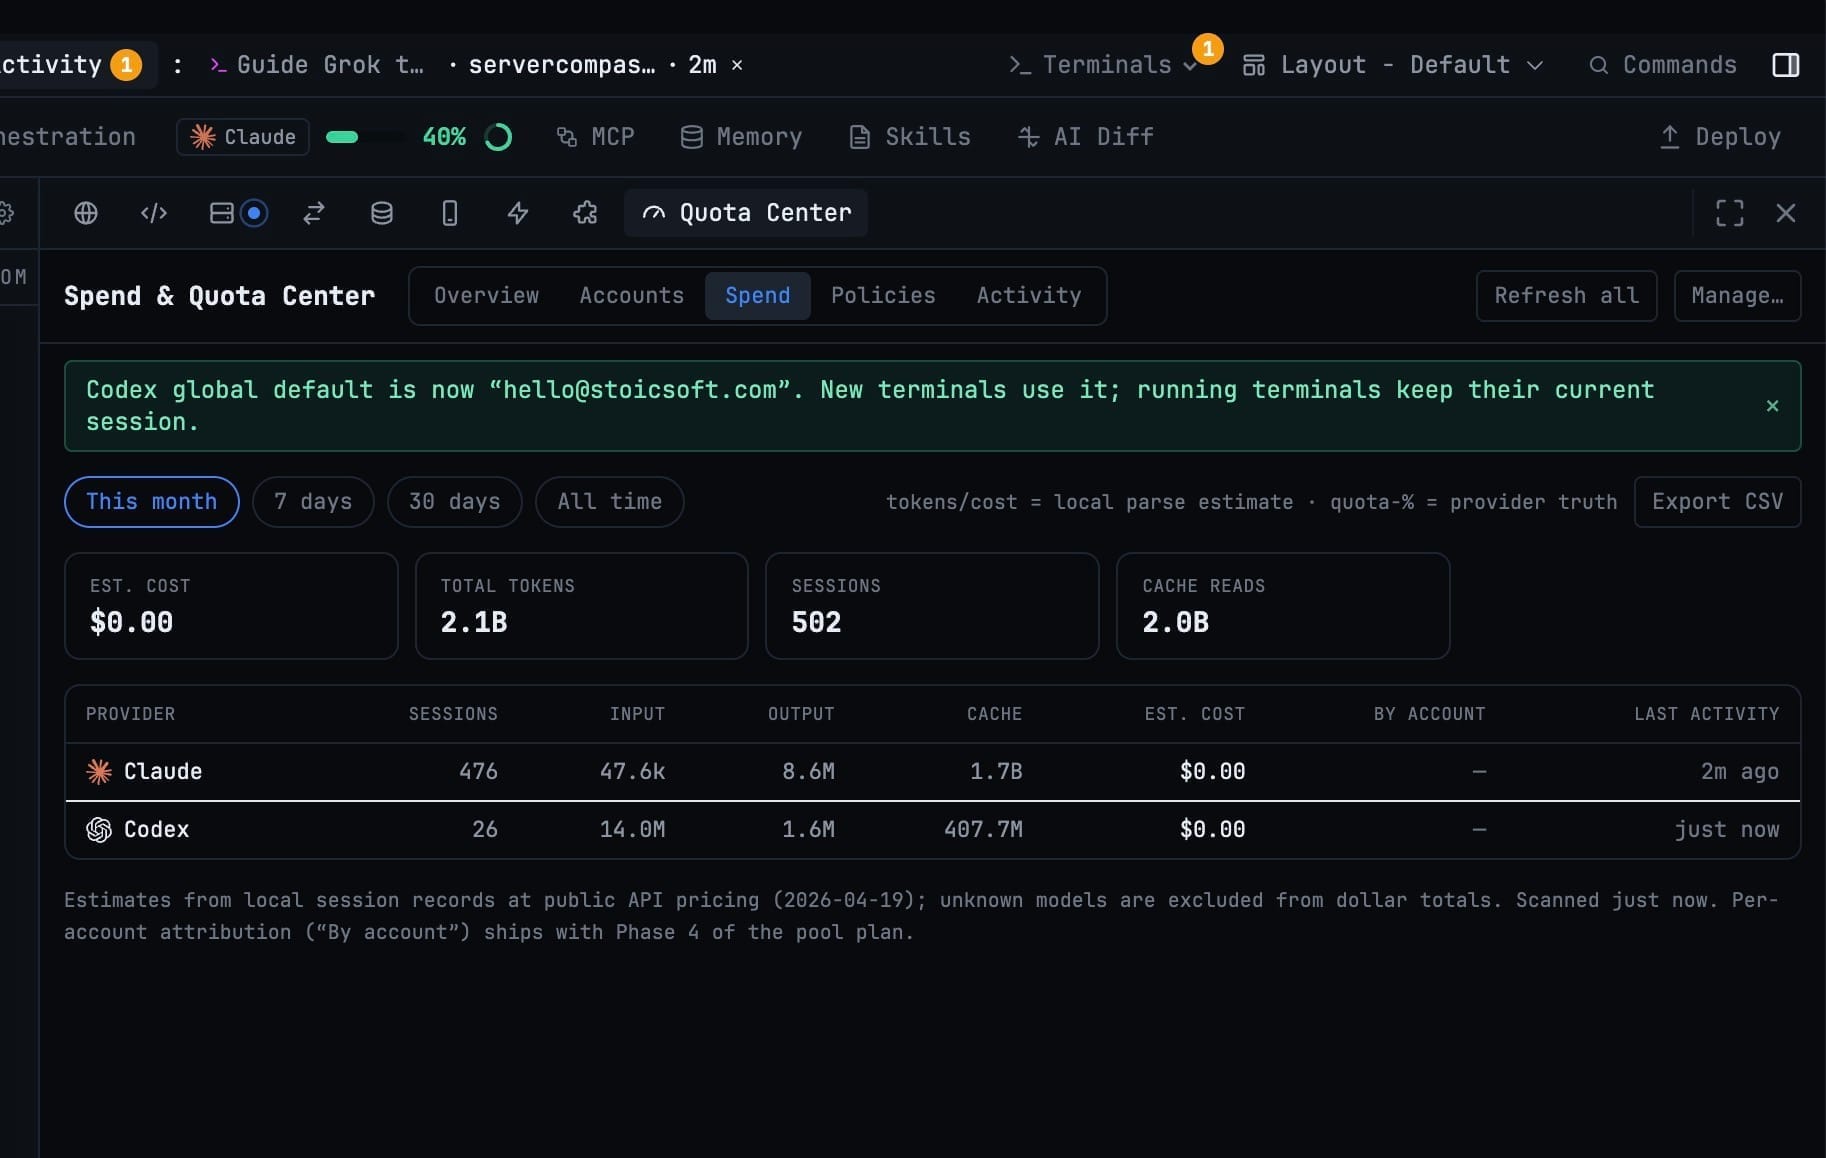Expand the Layout - Default dropdown chevron
The height and width of the screenshot is (1158, 1826).
(x=1535, y=65)
